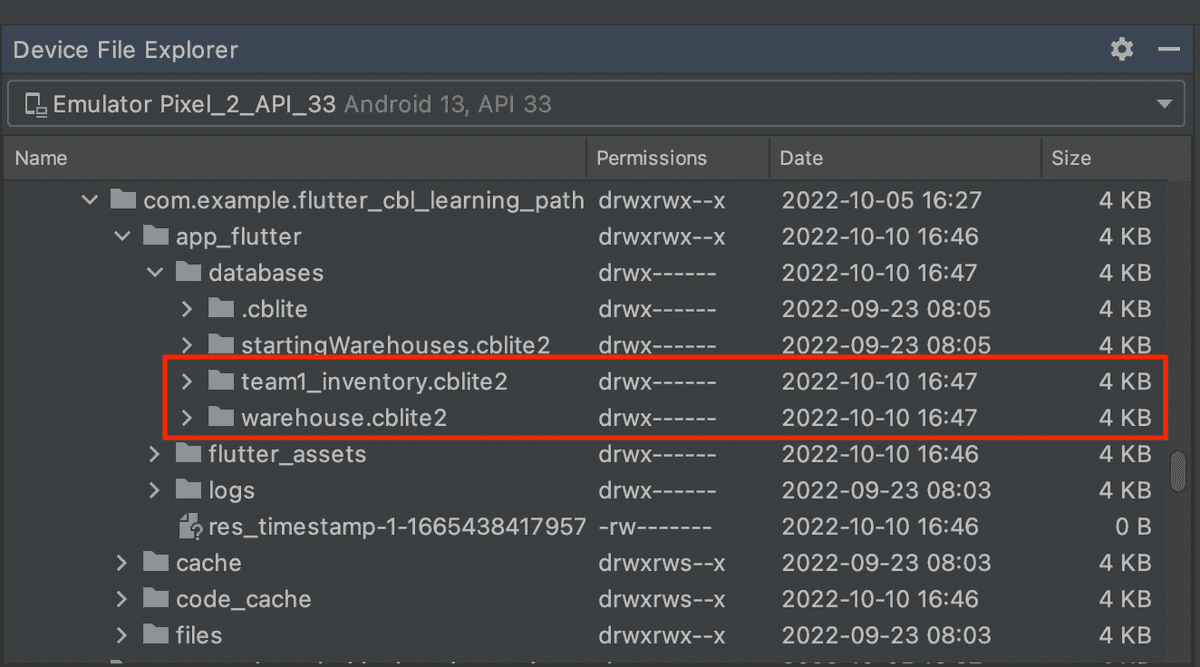Expand warehouse.cblite2 folder
Image resolution: width=1200 pixels, height=667 pixels.
coord(187,417)
